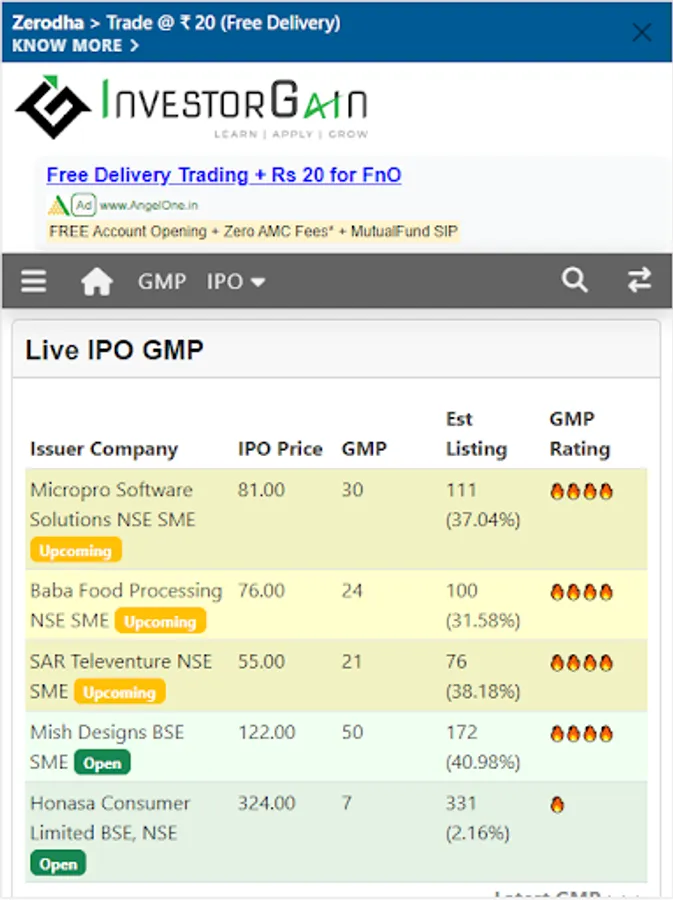Screen dimensions: 673x900
Task: Click Open badge for Honasa Consumer
Action: (x=58, y=864)
